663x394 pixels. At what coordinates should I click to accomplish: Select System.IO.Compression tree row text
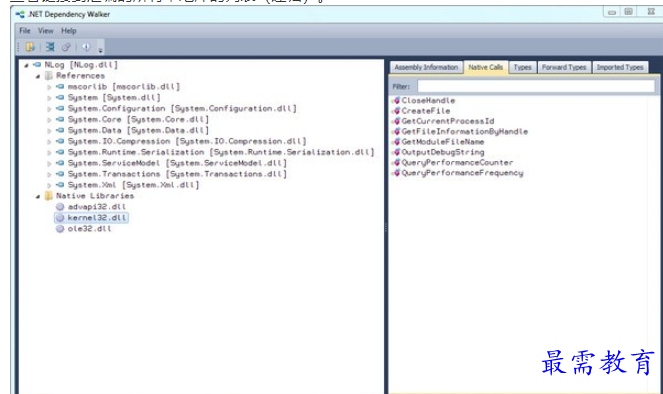pyautogui.click(x=187, y=141)
